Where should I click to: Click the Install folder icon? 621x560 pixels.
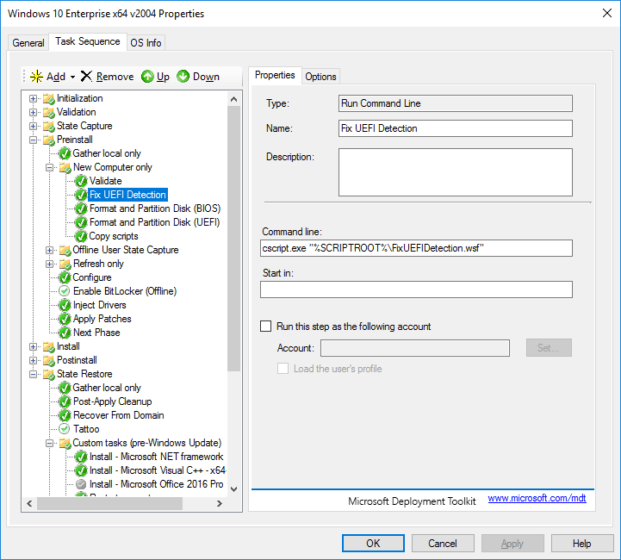click(49, 347)
